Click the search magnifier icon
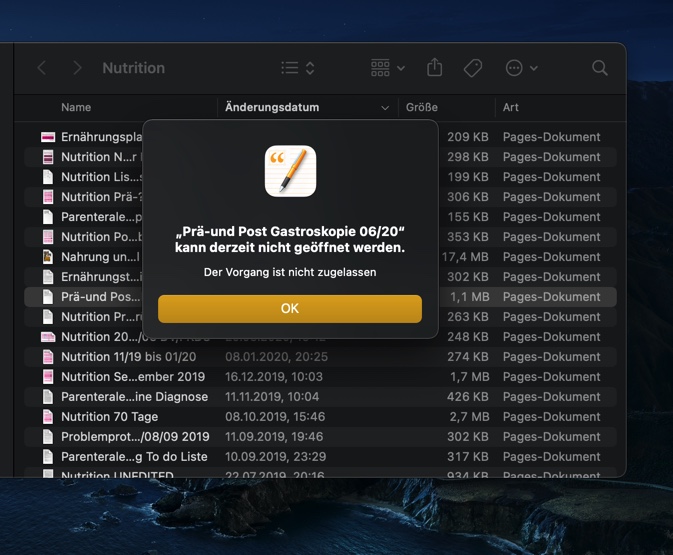 click(600, 68)
